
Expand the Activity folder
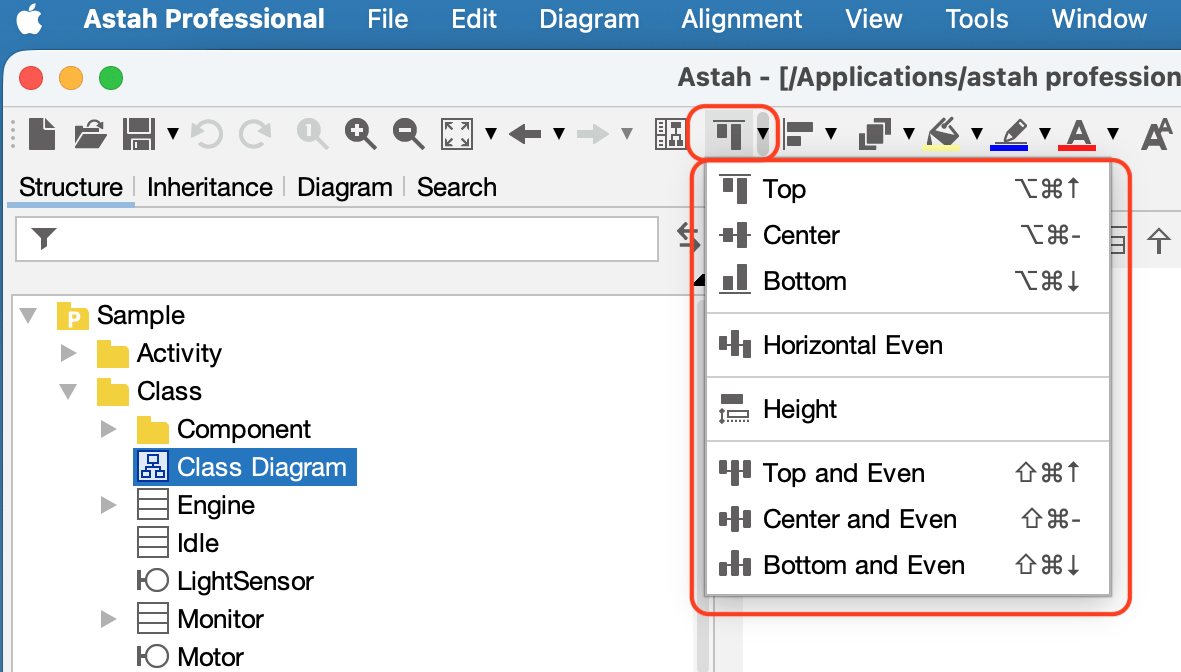(69, 353)
